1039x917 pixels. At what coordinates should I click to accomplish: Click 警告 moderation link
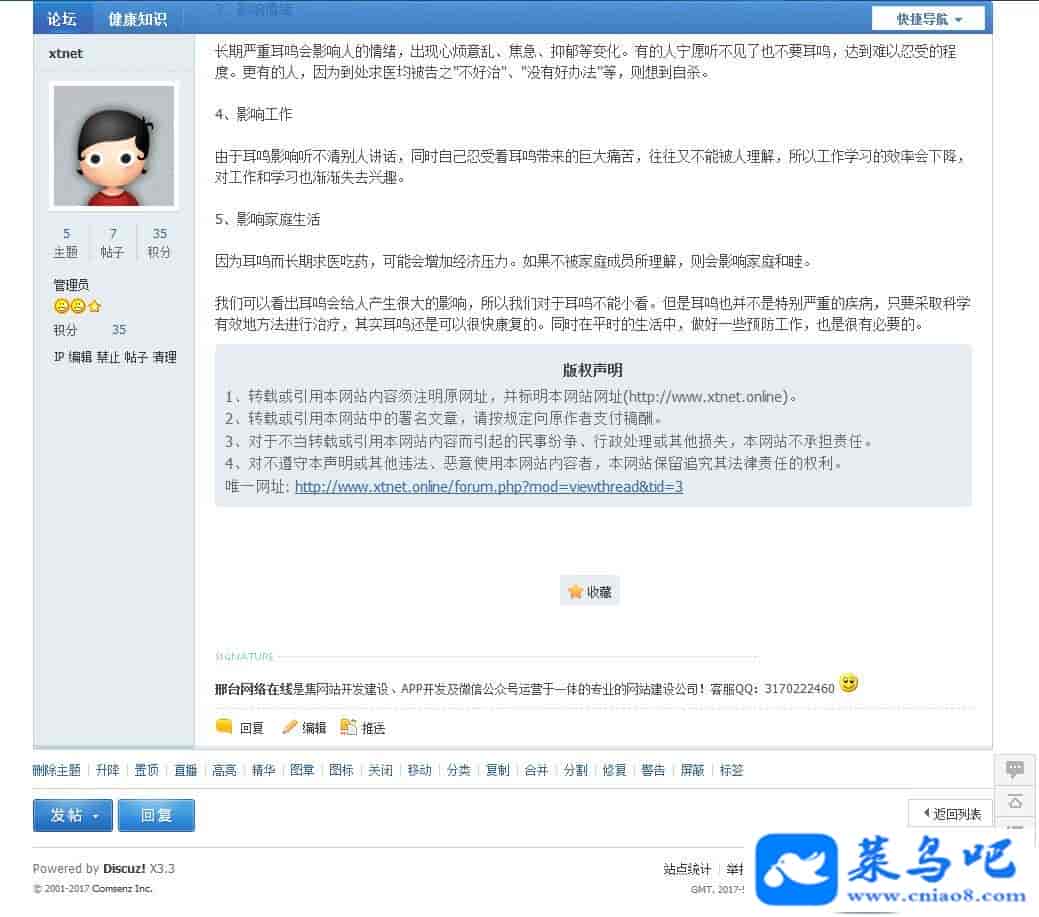[653, 770]
